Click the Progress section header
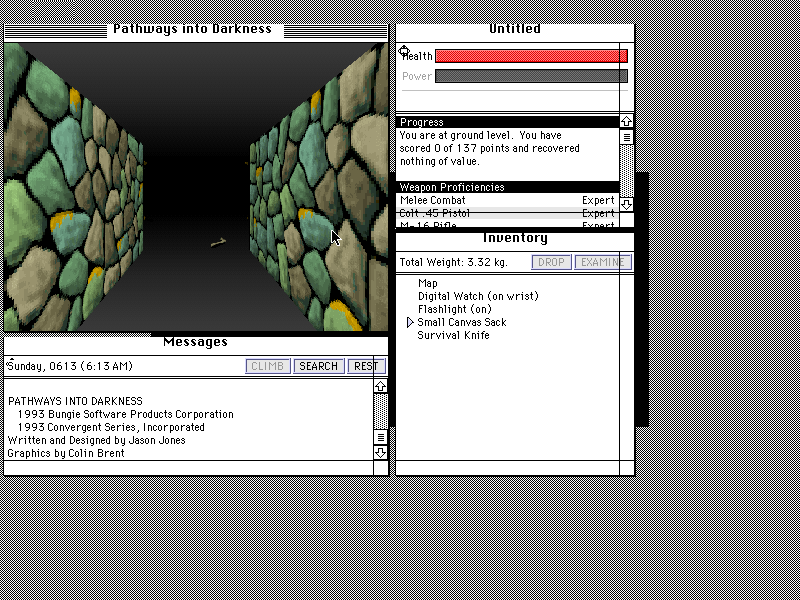 point(508,122)
